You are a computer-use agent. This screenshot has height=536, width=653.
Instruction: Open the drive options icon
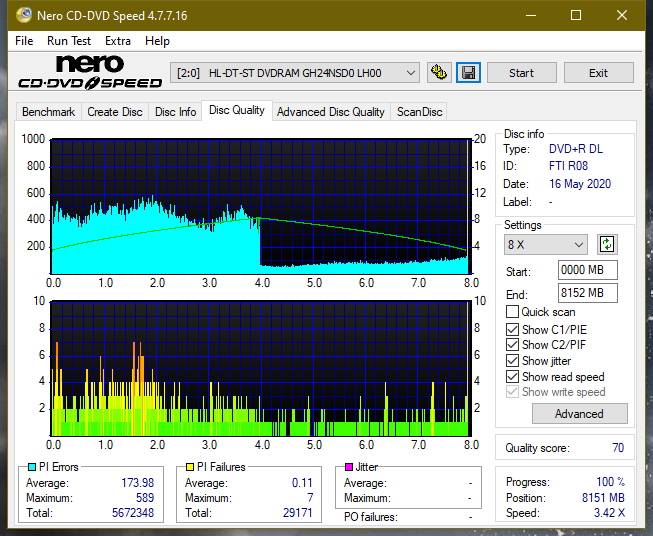coord(439,73)
